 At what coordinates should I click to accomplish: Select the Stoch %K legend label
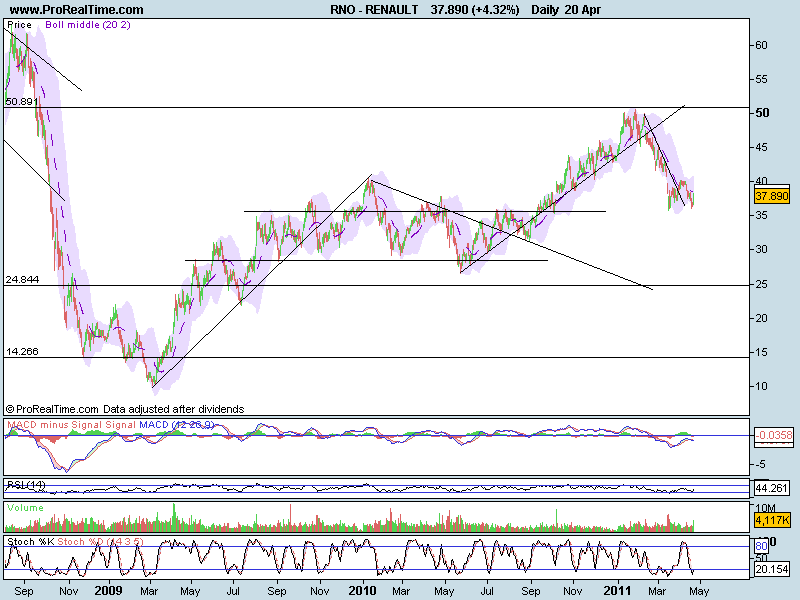coord(30,541)
